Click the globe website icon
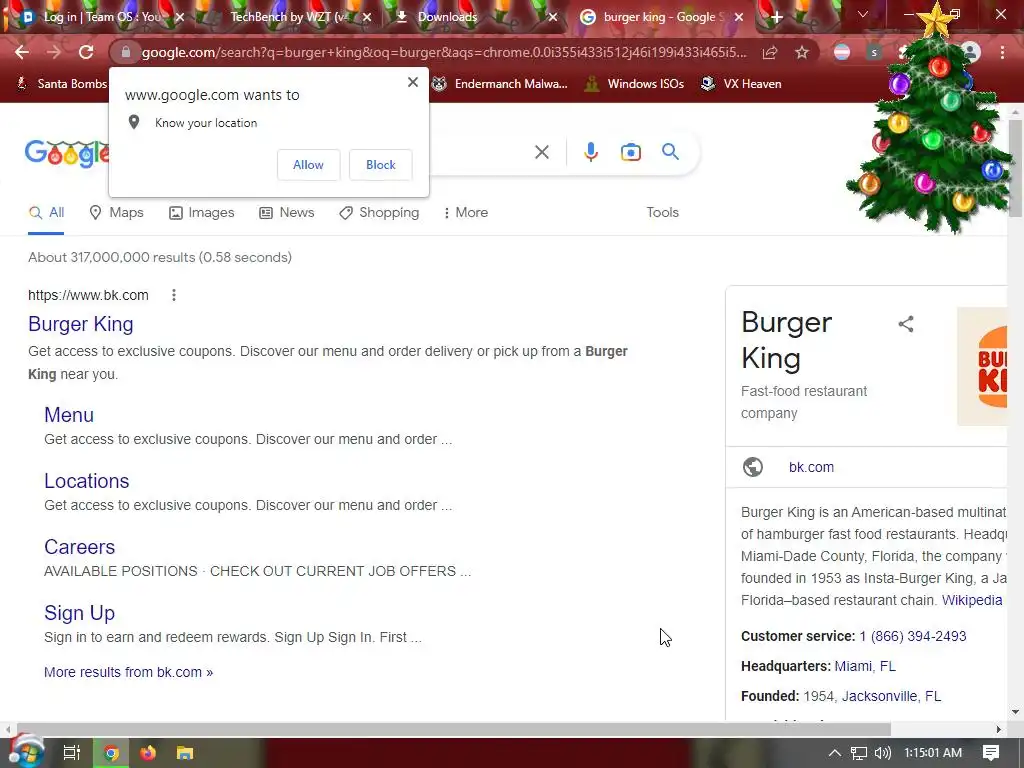 [x=752, y=467]
